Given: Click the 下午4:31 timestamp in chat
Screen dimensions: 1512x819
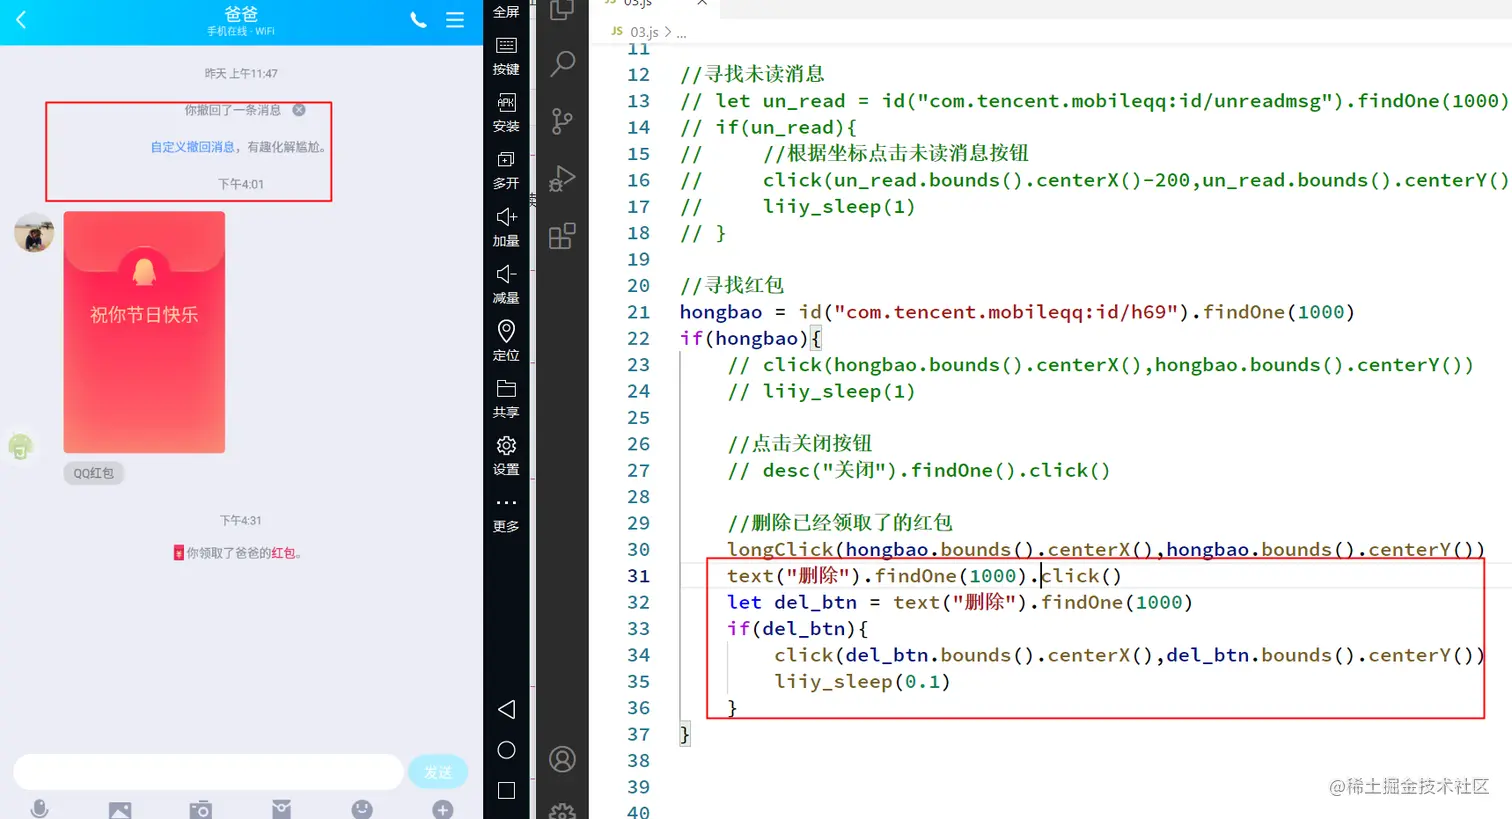Looking at the screenshot, I should 241,521.
